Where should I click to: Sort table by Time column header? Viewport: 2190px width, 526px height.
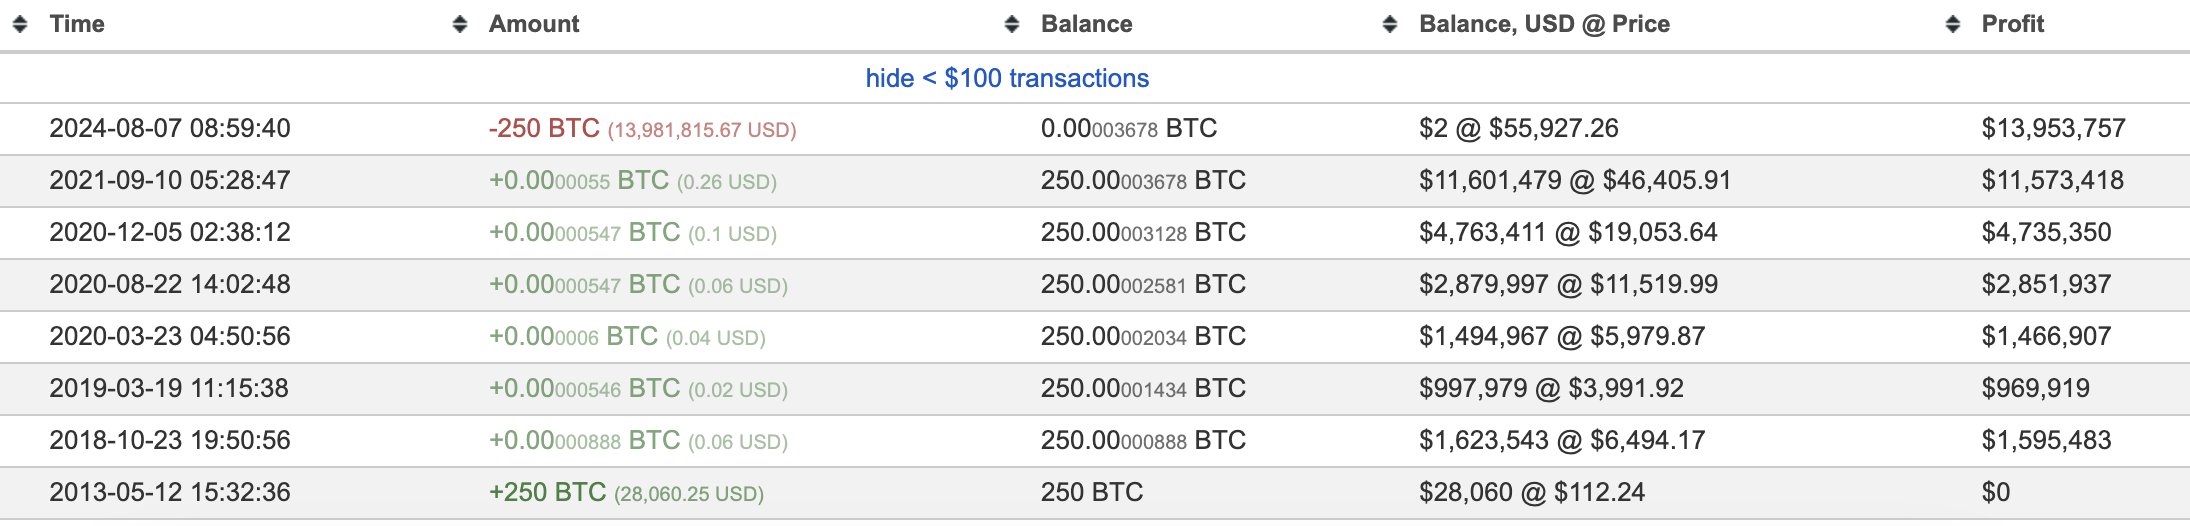[x=77, y=24]
